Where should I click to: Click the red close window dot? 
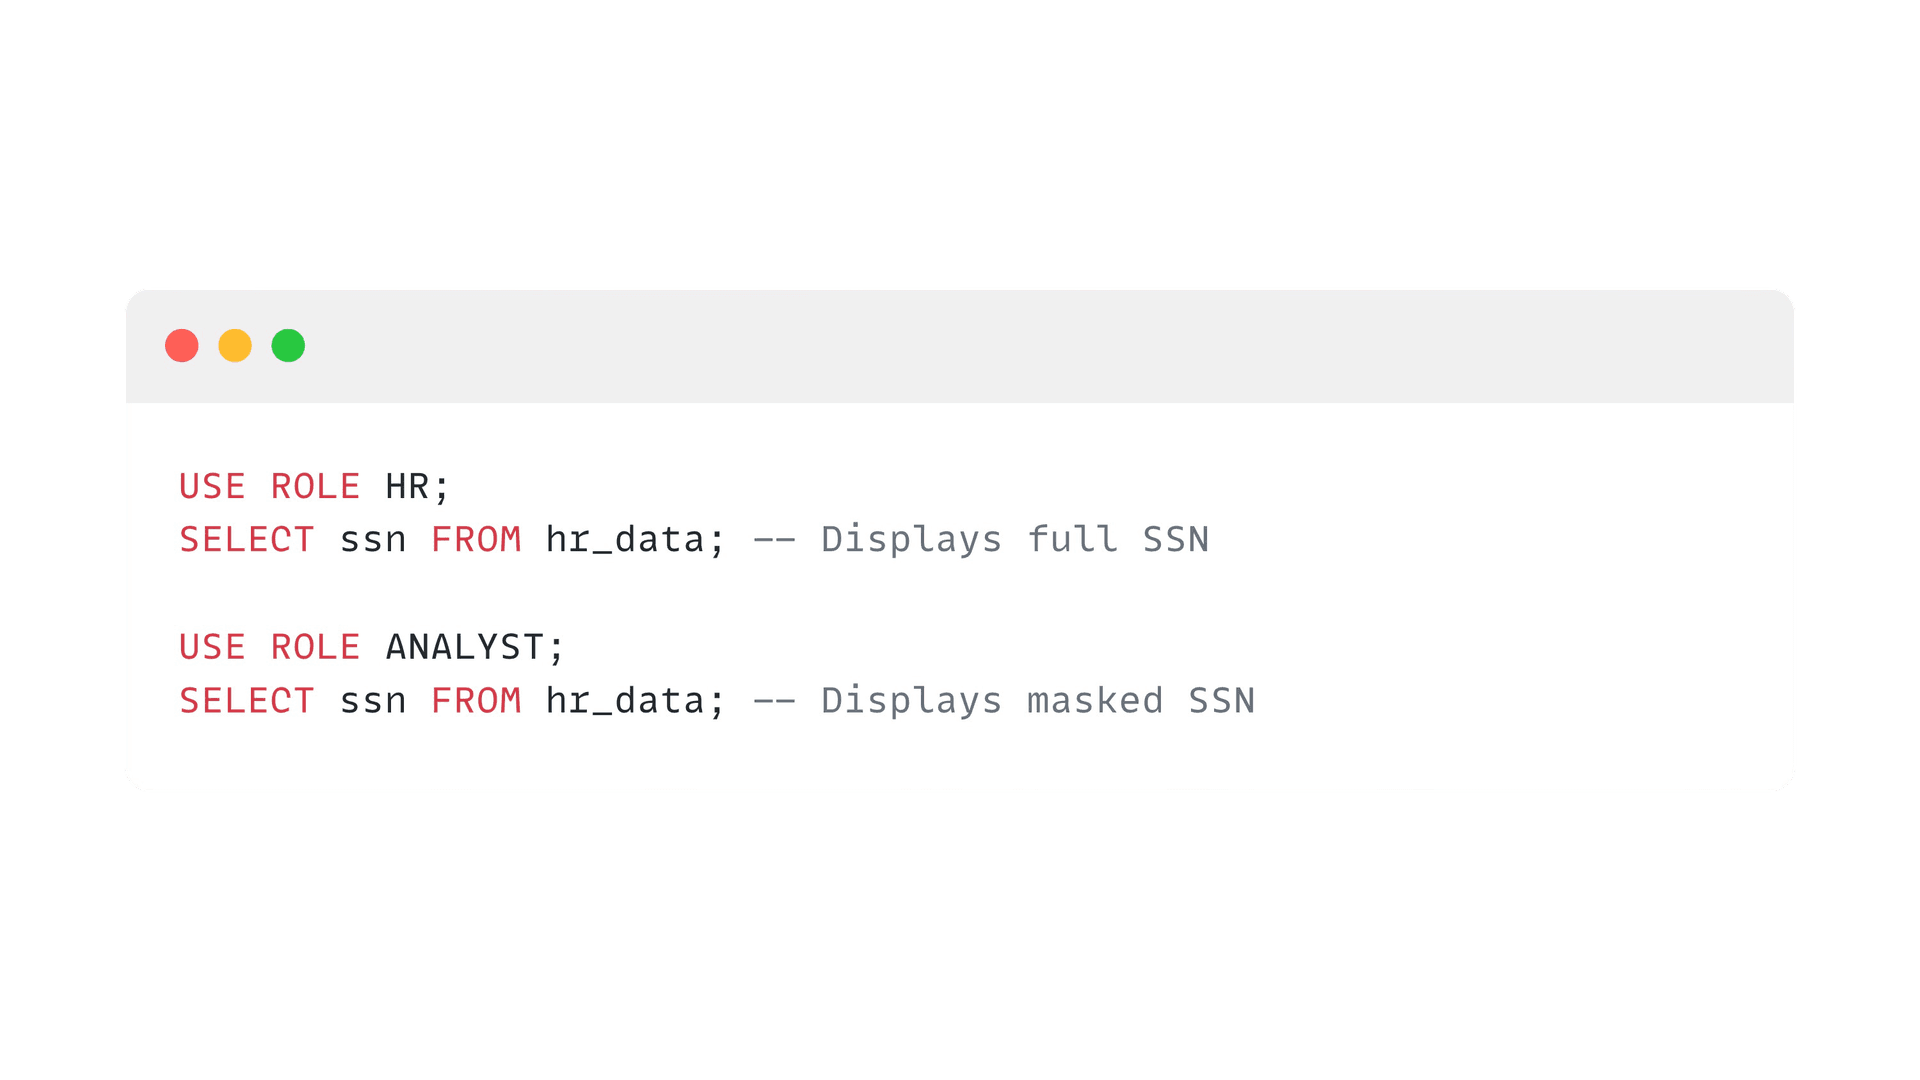pos(182,346)
